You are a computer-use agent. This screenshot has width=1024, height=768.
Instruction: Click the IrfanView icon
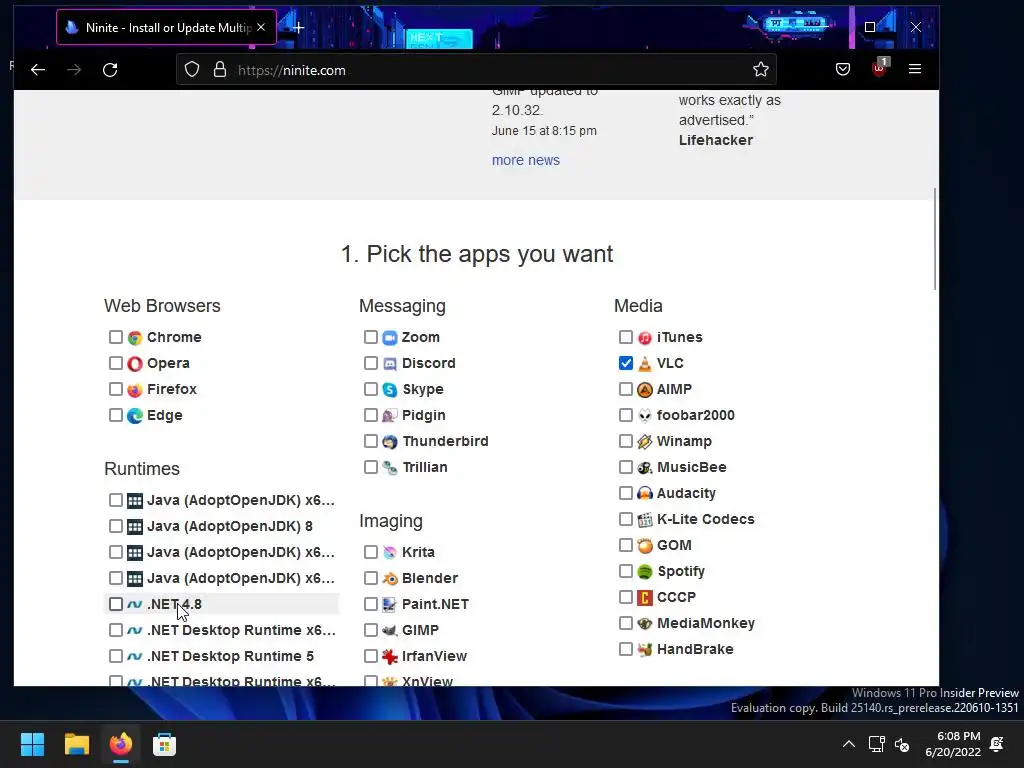pyautogui.click(x=390, y=657)
